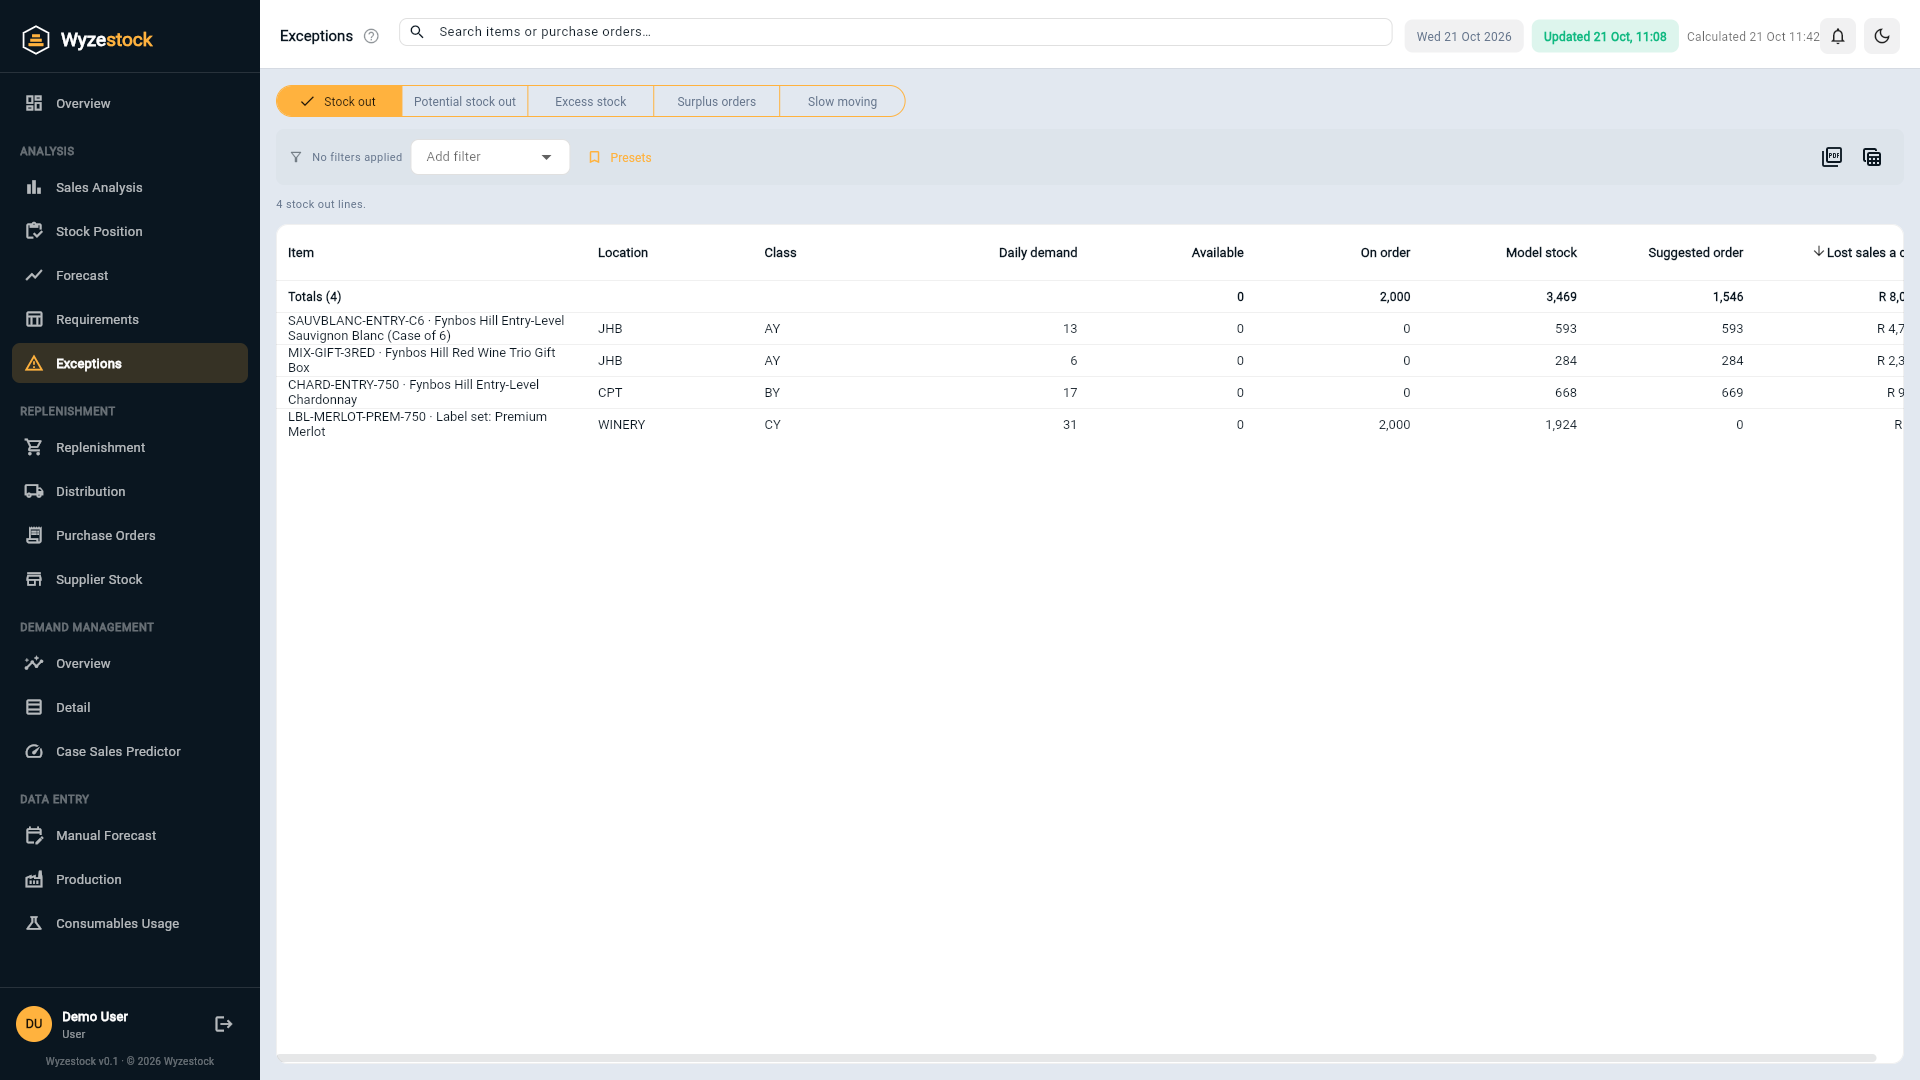1920x1080 pixels.
Task: Open filter Presets
Action: (620, 158)
